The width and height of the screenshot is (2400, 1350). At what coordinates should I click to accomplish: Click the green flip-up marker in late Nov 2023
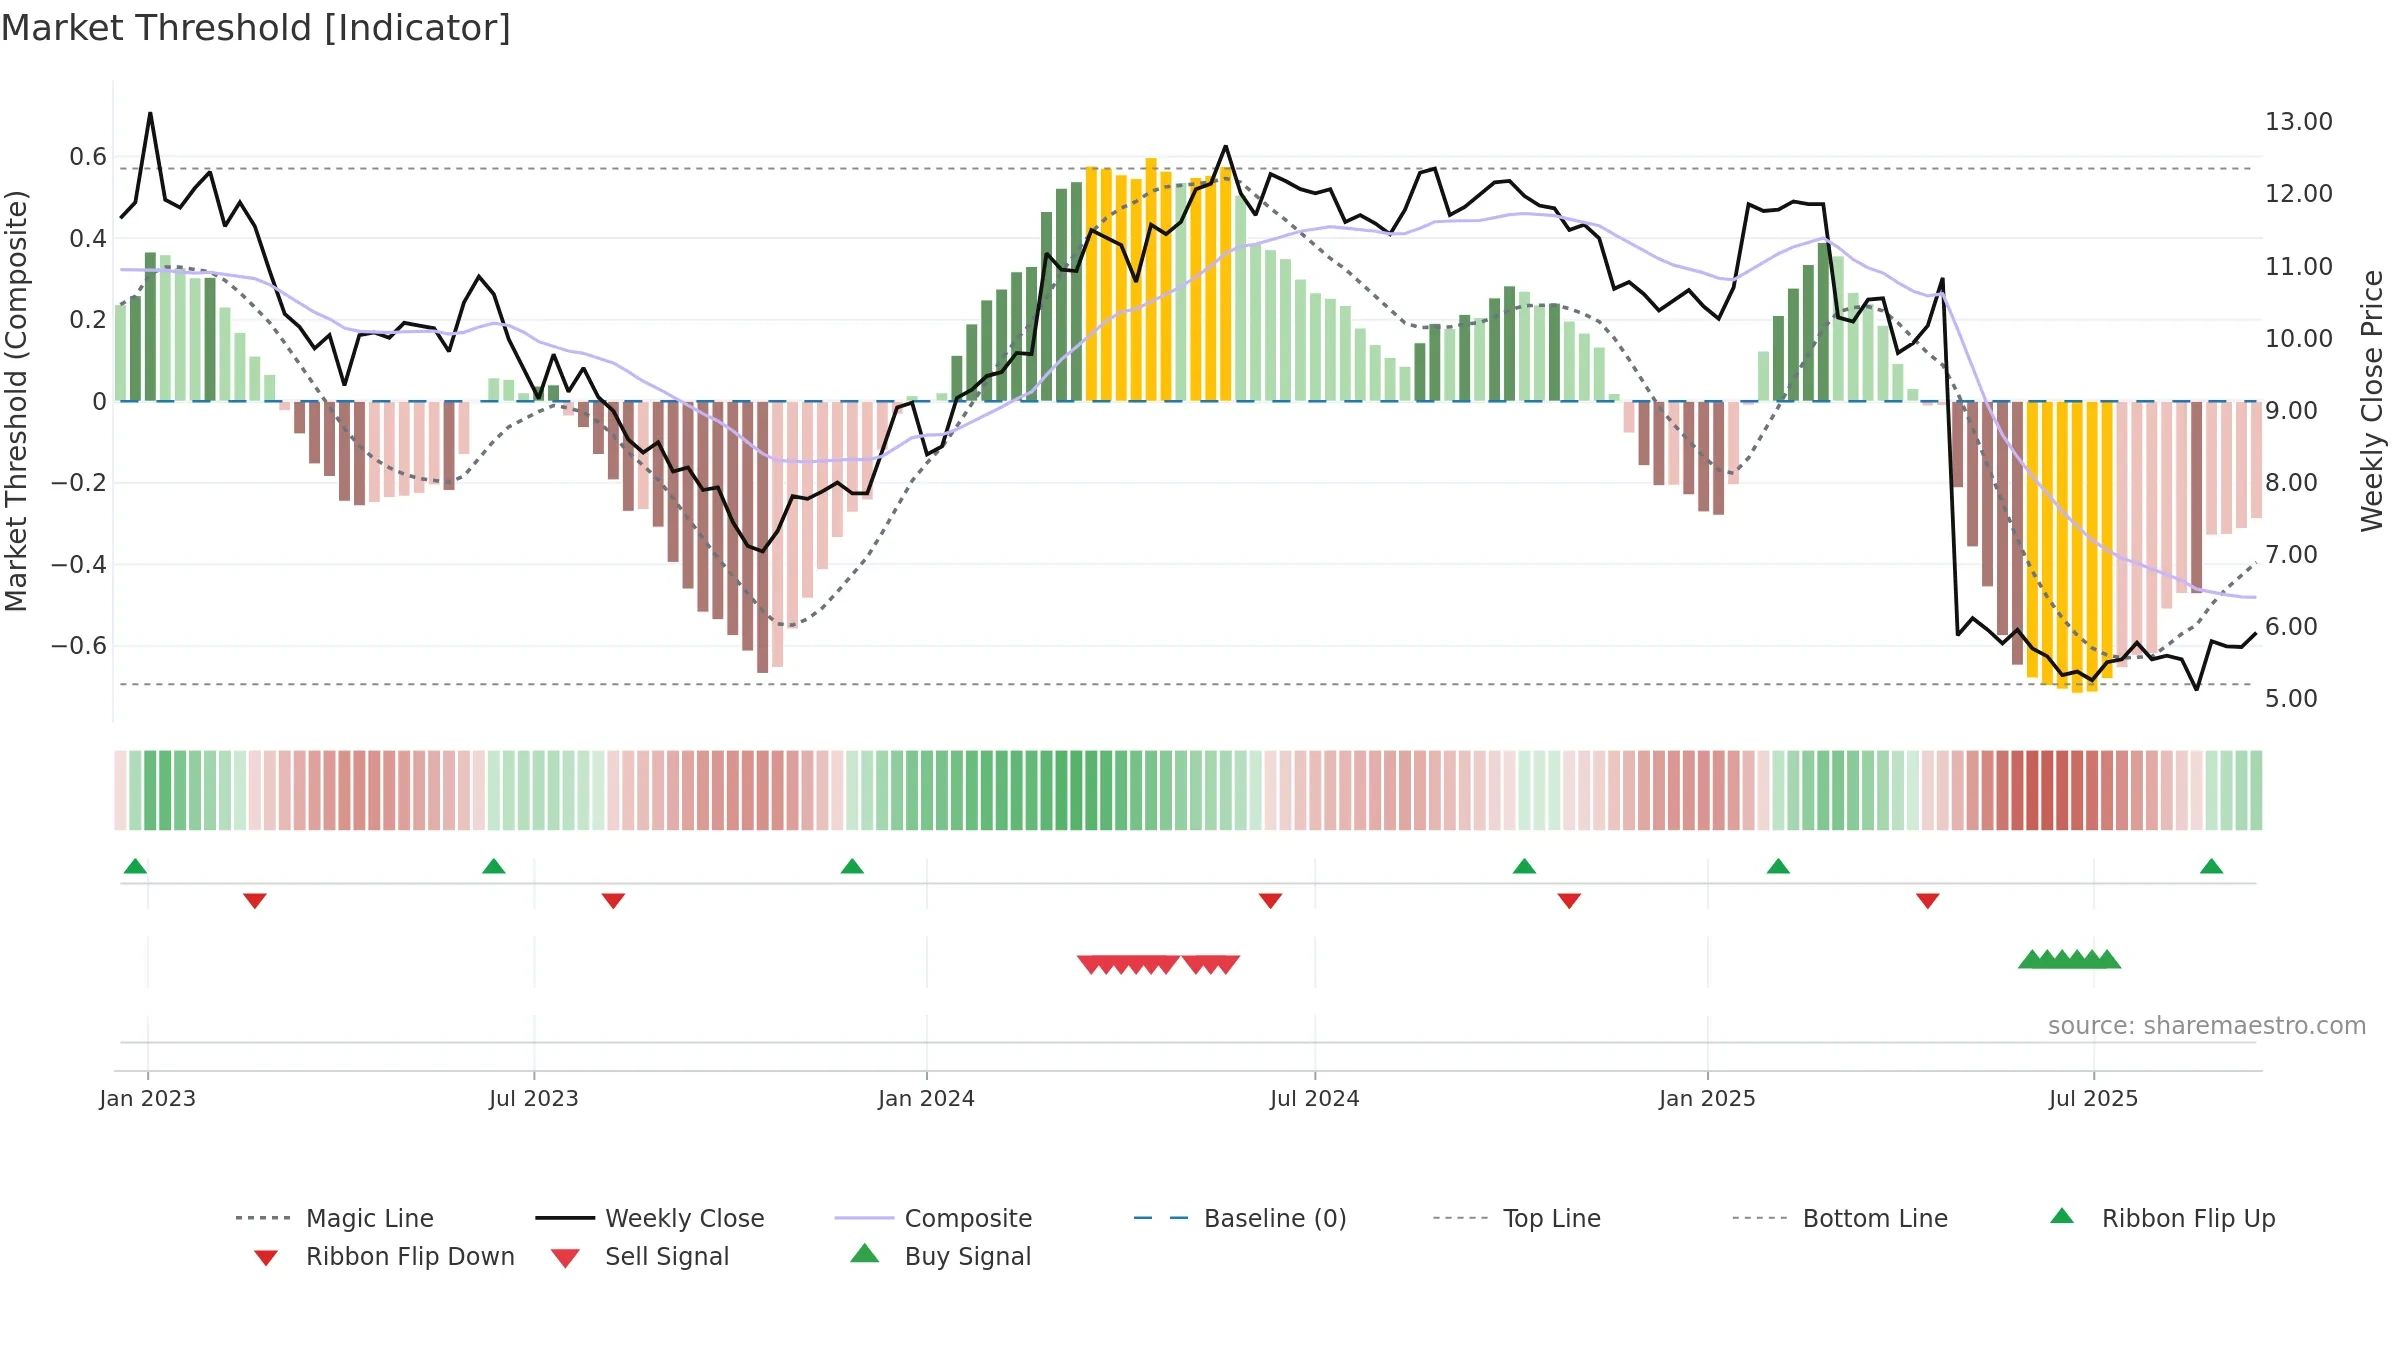tap(852, 866)
